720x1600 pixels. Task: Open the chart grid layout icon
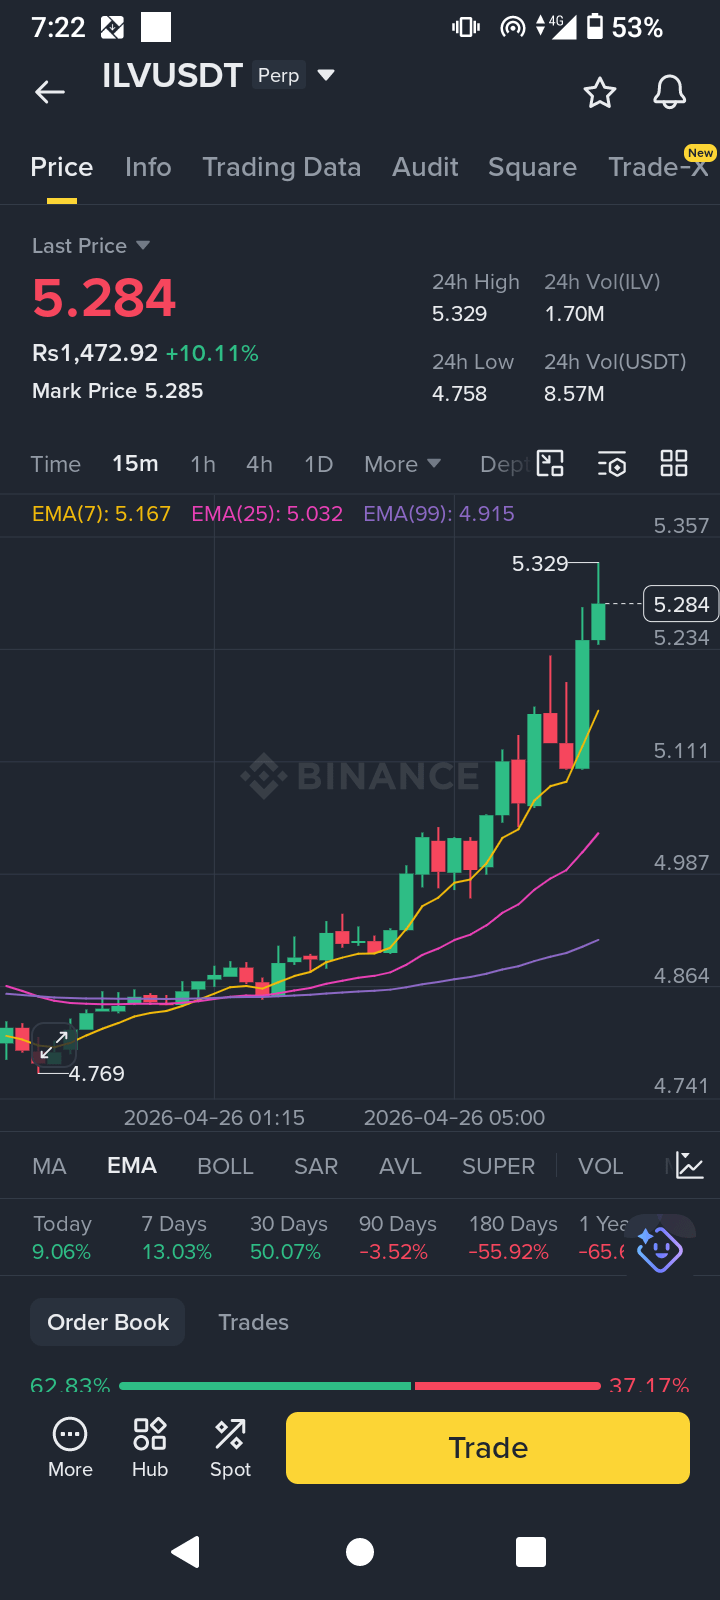click(674, 463)
